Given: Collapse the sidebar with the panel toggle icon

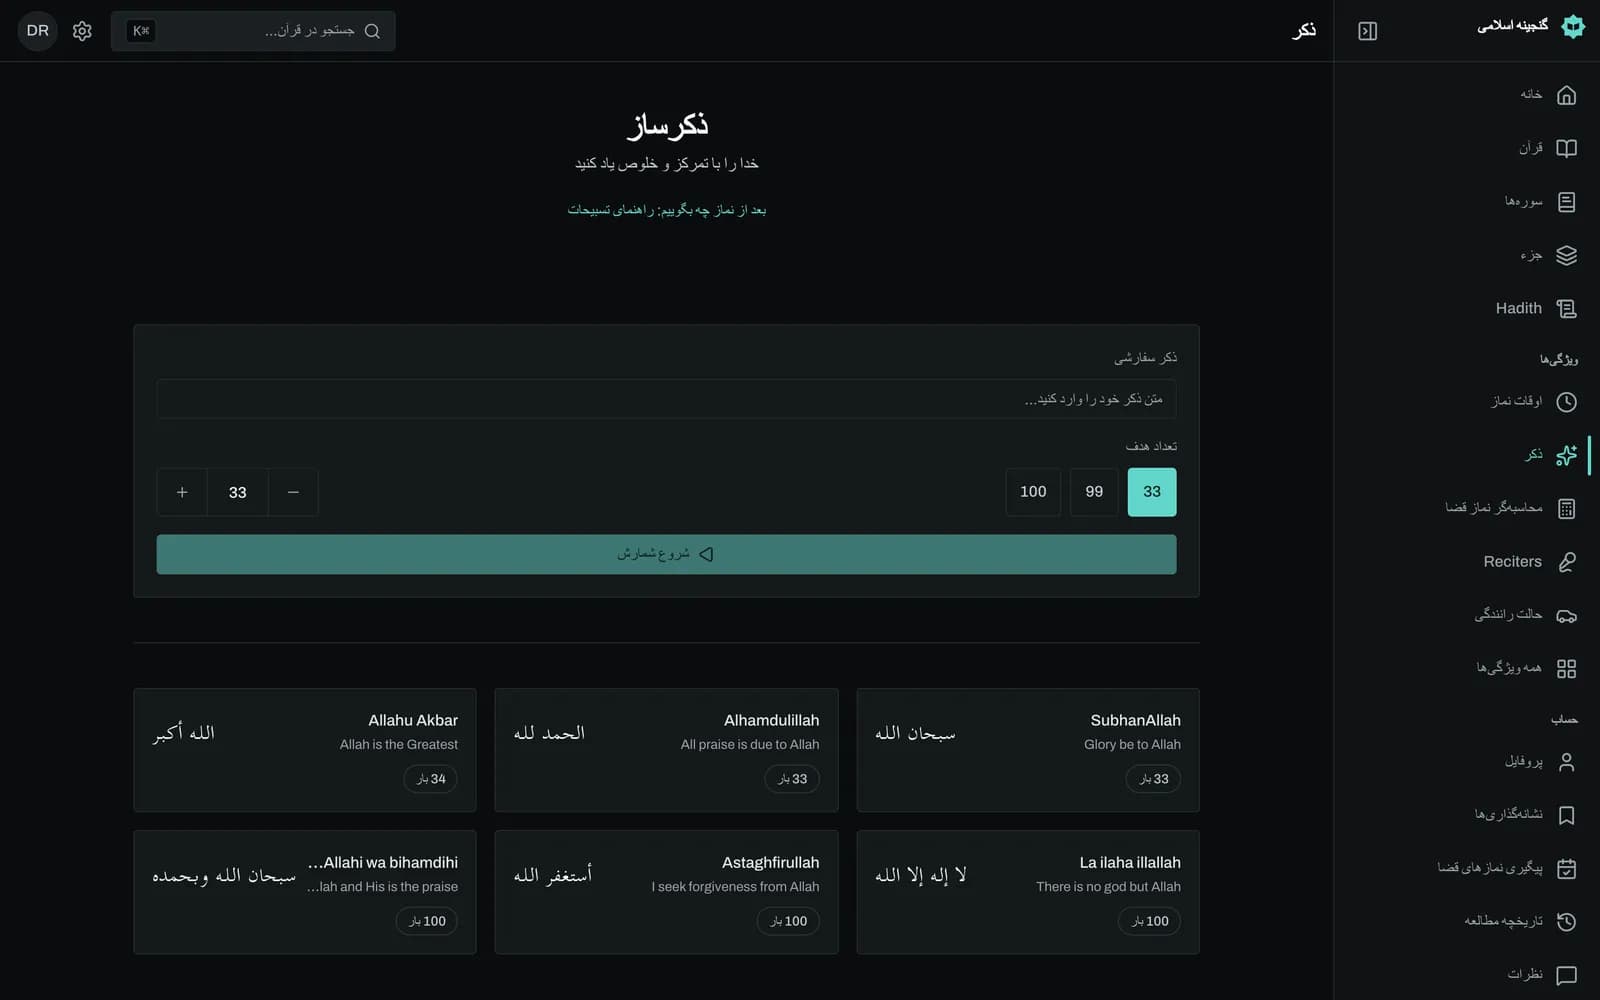Looking at the screenshot, I should pos(1367,31).
